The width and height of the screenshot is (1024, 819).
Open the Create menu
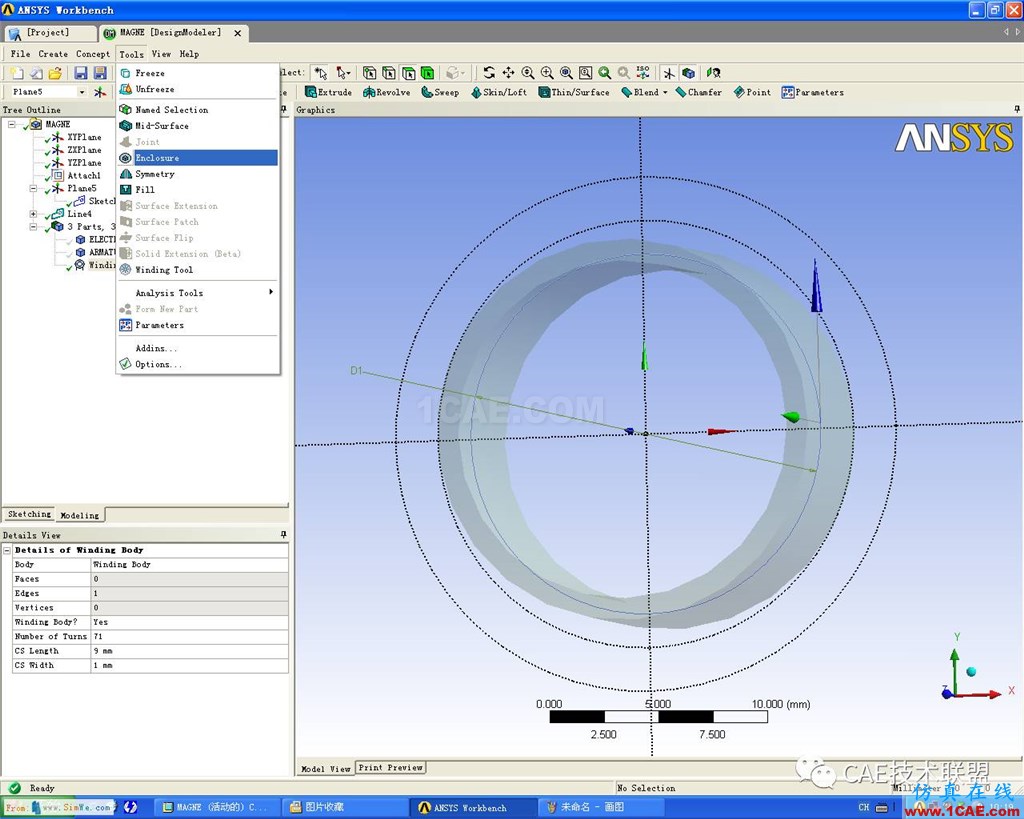tap(53, 54)
